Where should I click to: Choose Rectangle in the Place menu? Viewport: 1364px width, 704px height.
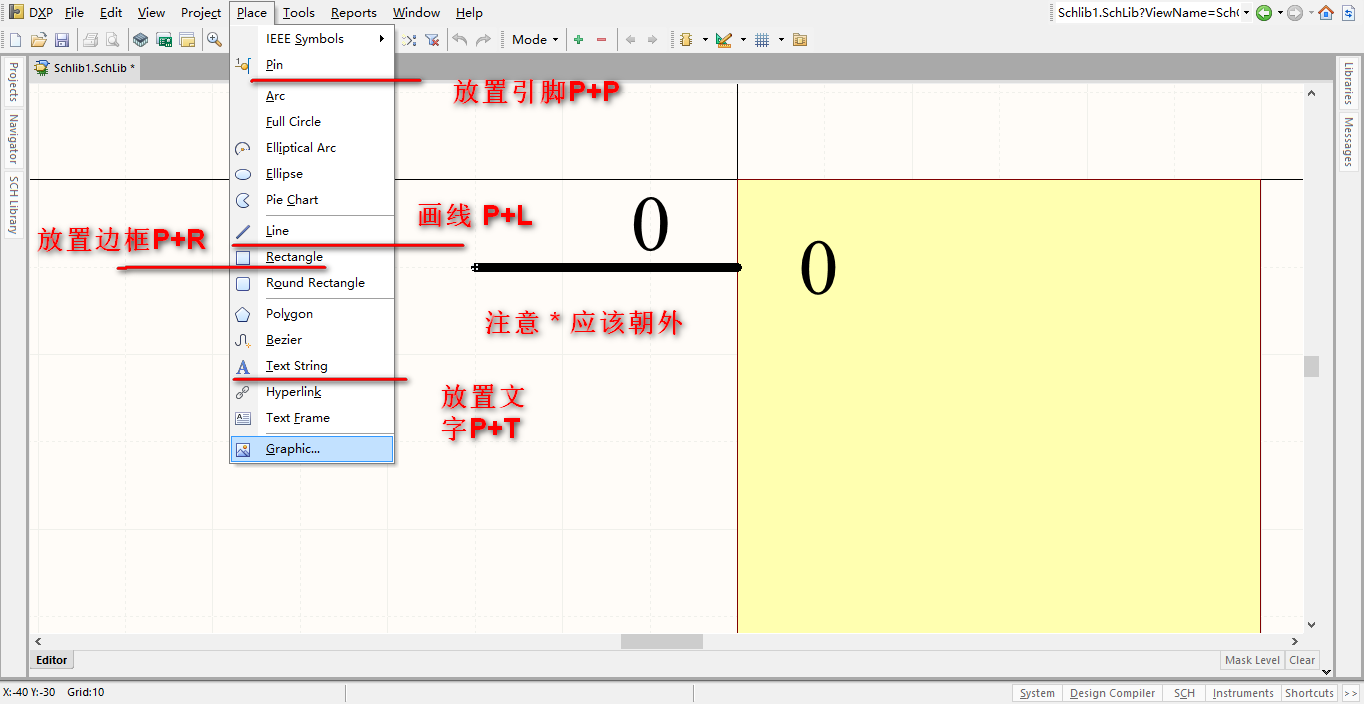pyautogui.click(x=294, y=257)
